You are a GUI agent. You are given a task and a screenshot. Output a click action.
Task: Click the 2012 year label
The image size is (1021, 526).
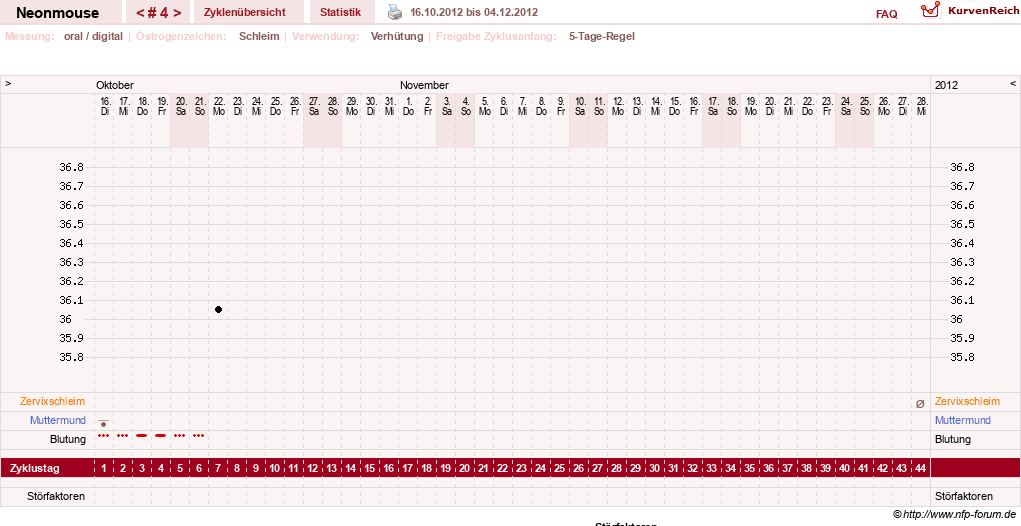pos(946,85)
